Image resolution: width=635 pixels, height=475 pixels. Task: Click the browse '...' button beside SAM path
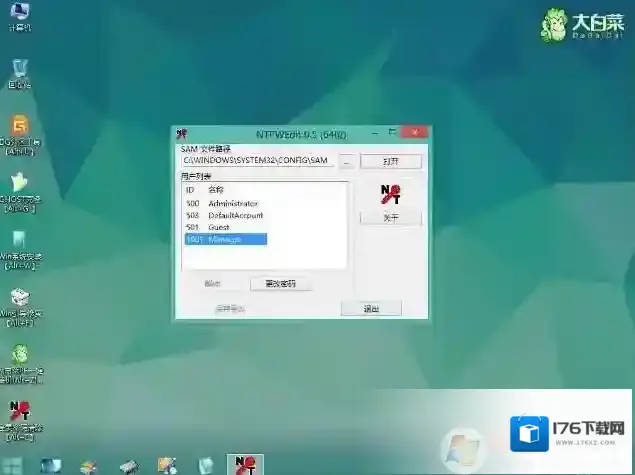347,162
